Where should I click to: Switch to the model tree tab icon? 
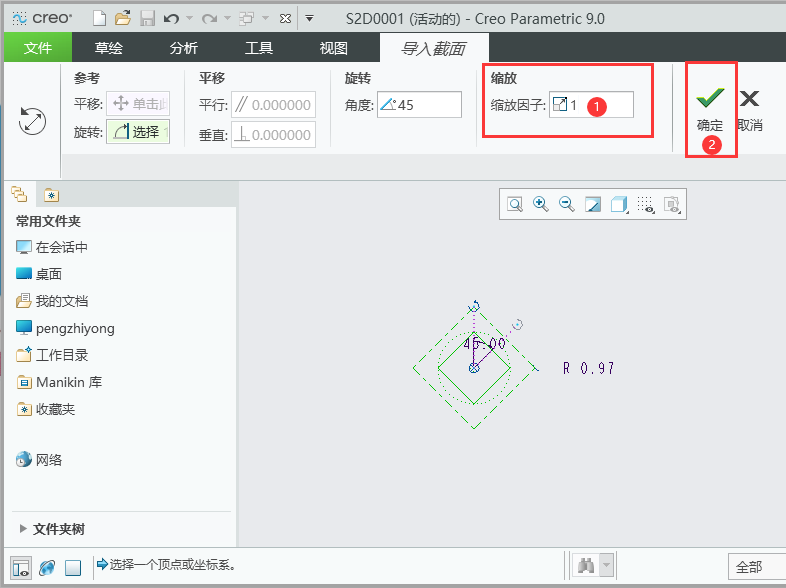(x=20, y=194)
